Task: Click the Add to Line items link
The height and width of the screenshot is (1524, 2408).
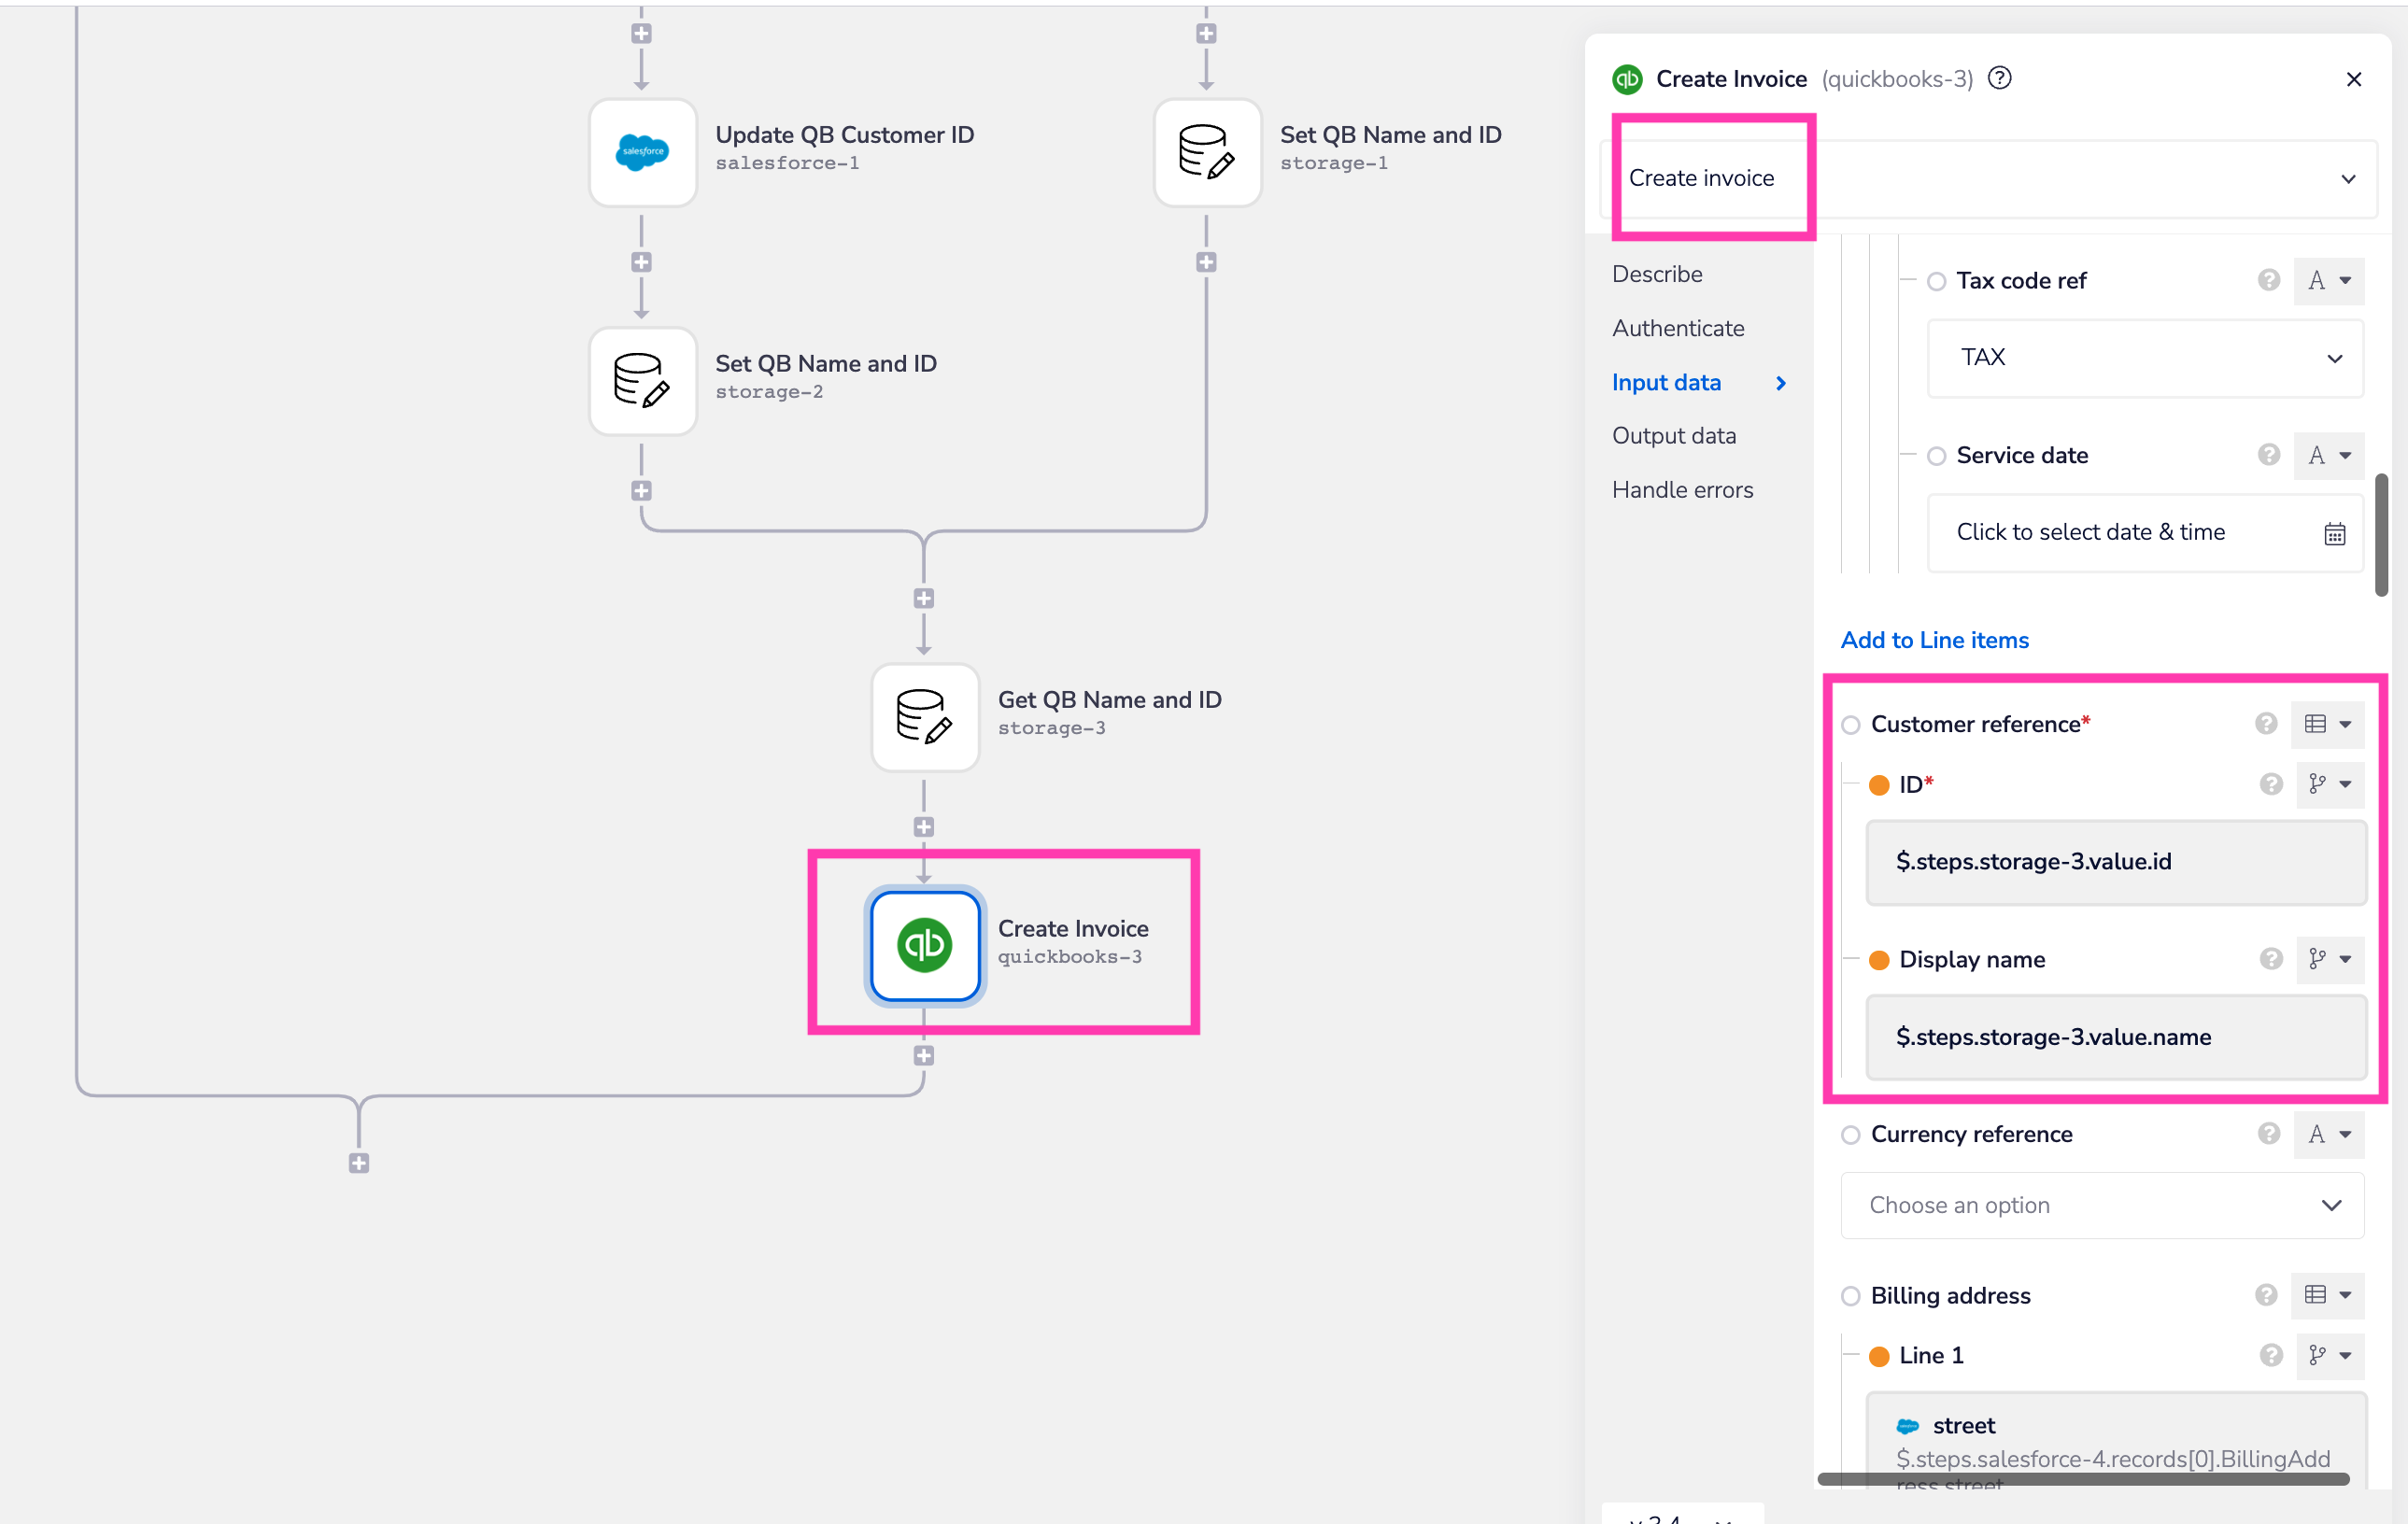Action: (1934, 640)
